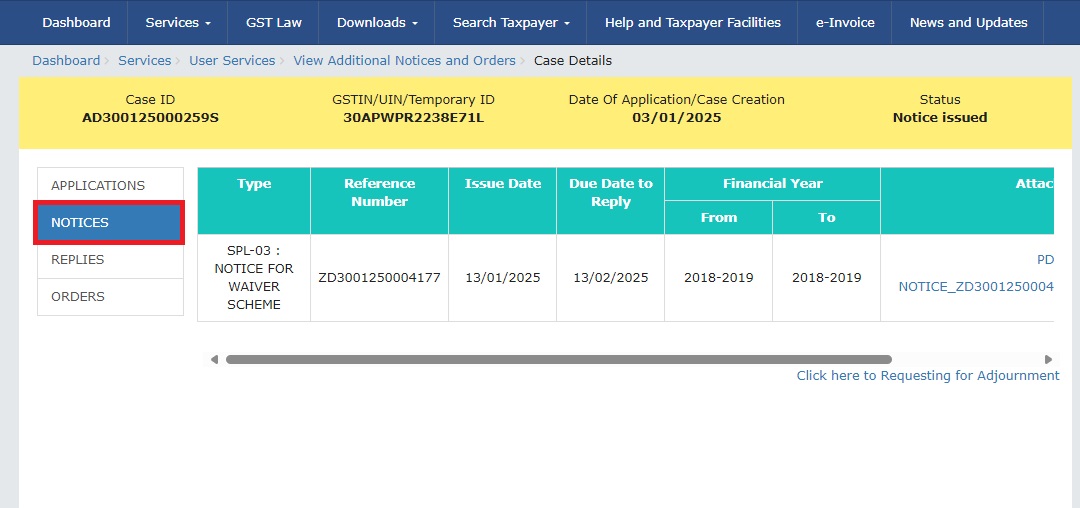Click the horizontal scrollbar left arrow

click(214, 359)
